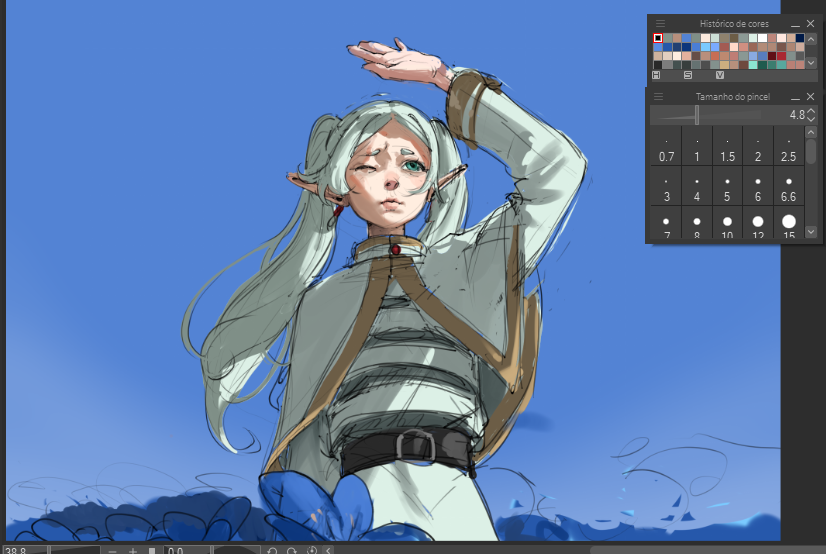The height and width of the screenshot is (554, 826).
Task: Click the horizontal scrollbar below the canvas
Action: pos(707,550)
